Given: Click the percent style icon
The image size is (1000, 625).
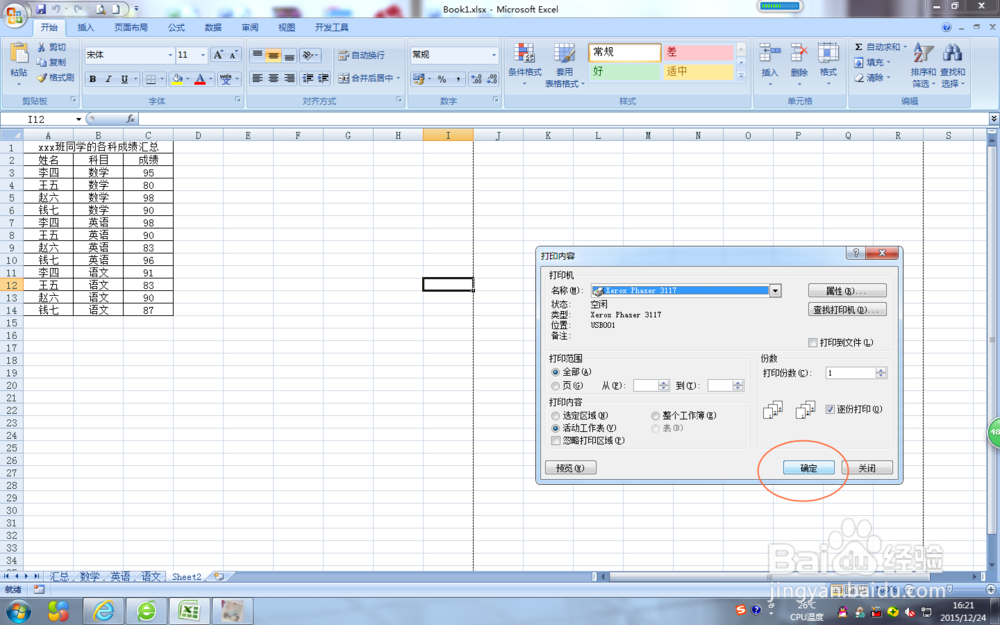Looking at the screenshot, I should tap(441, 79).
